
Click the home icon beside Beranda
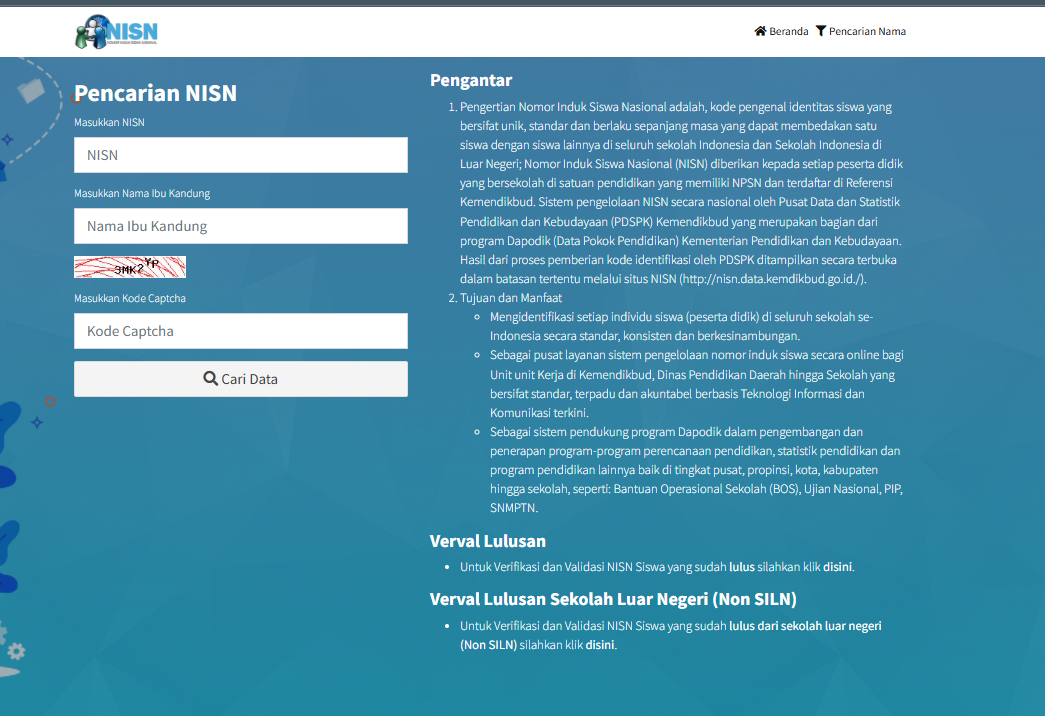pos(760,31)
